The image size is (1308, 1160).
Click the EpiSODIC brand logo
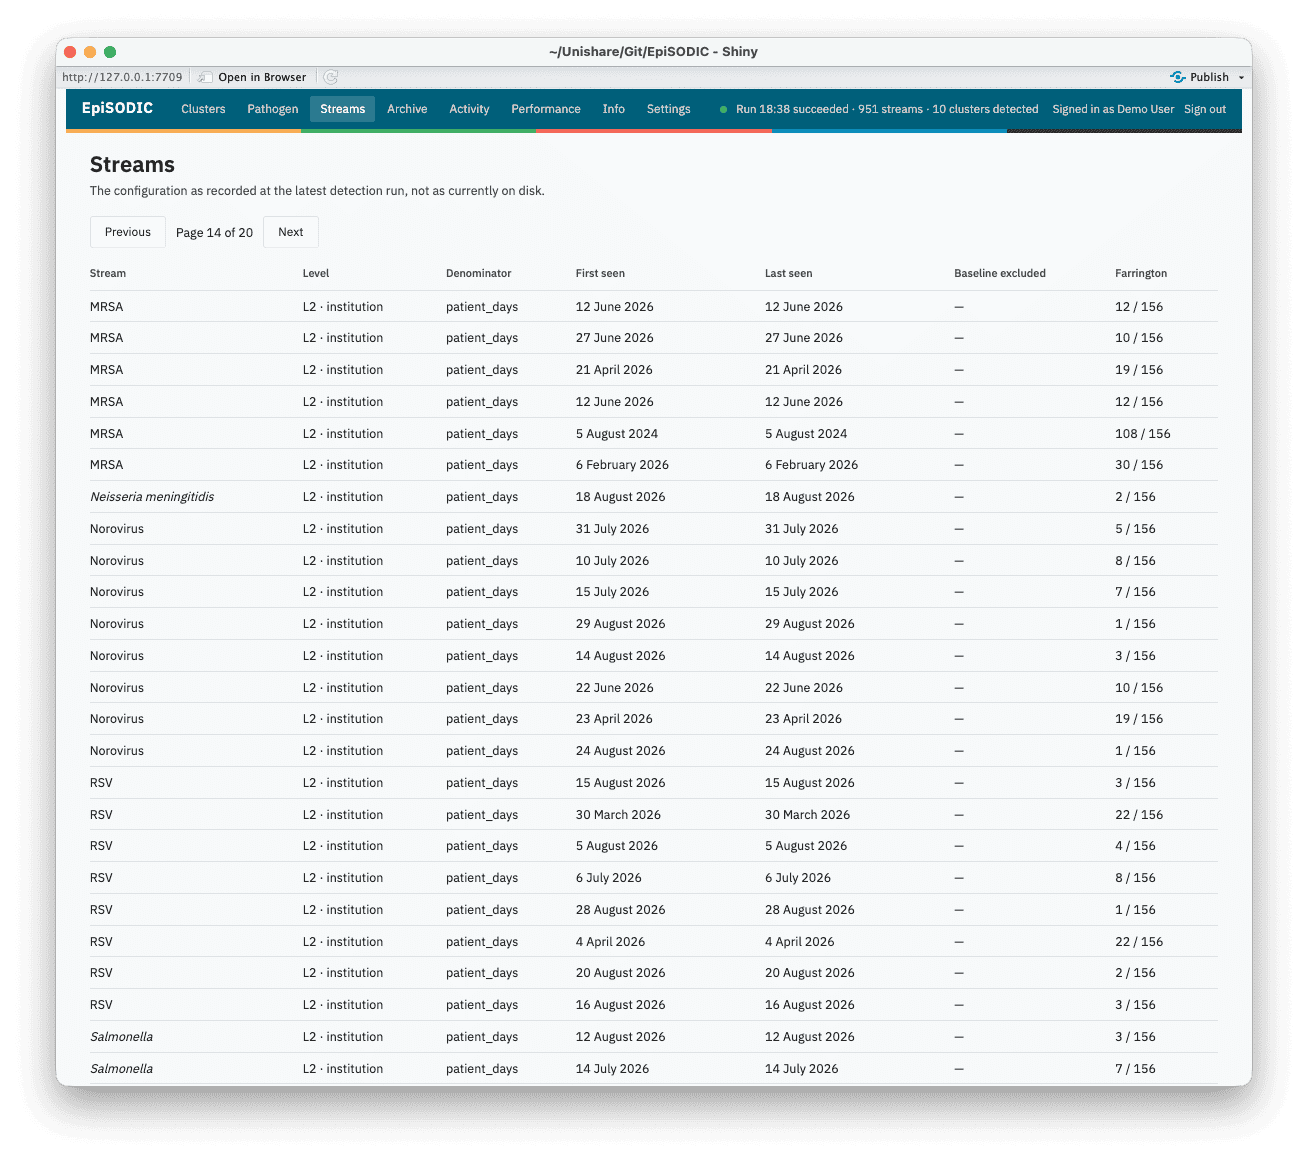point(118,108)
